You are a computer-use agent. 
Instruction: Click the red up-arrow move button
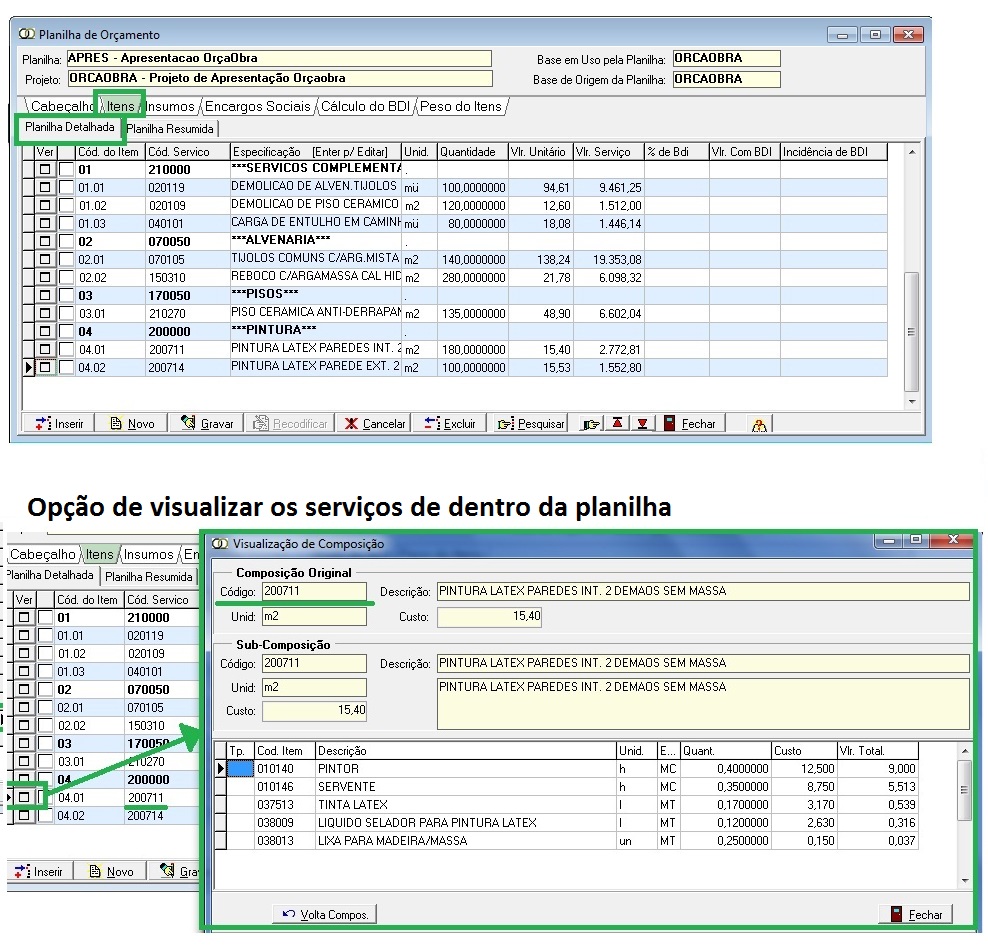pos(618,423)
